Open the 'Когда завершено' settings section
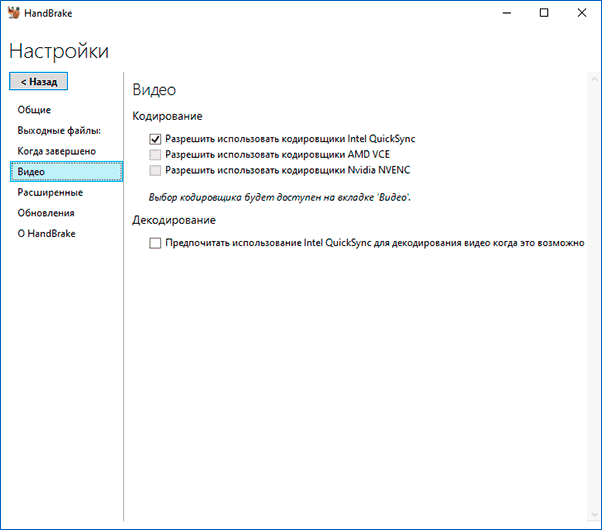This screenshot has width=602, height=530. tap(56, 151)
